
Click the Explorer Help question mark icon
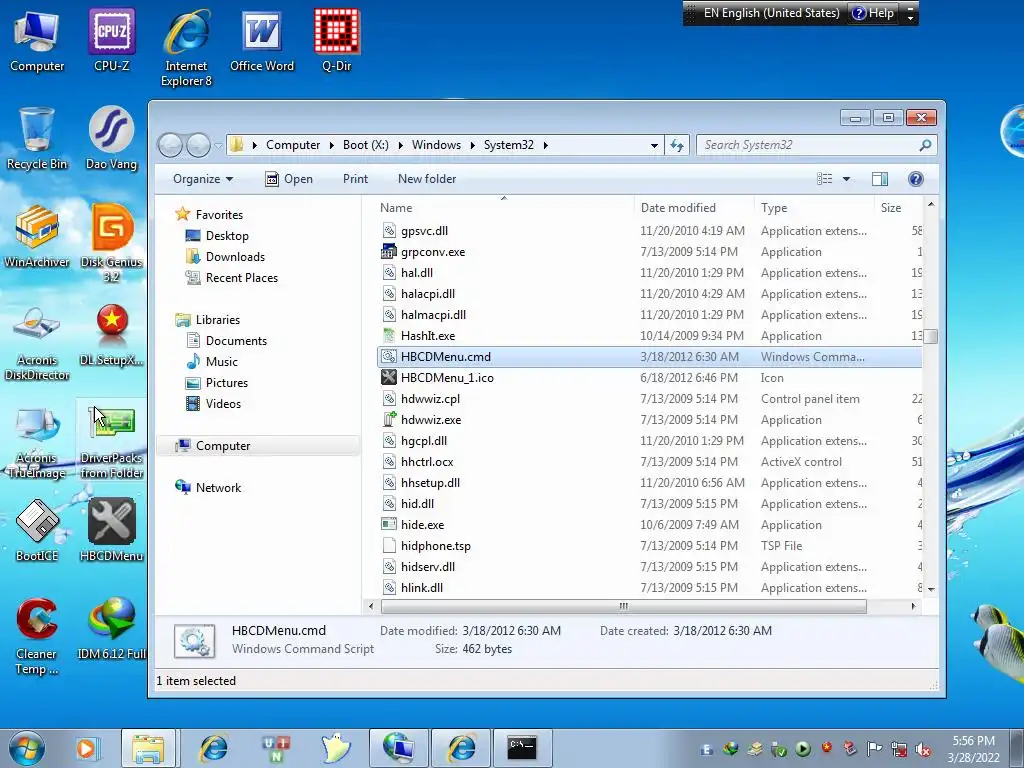pos(916,179)
